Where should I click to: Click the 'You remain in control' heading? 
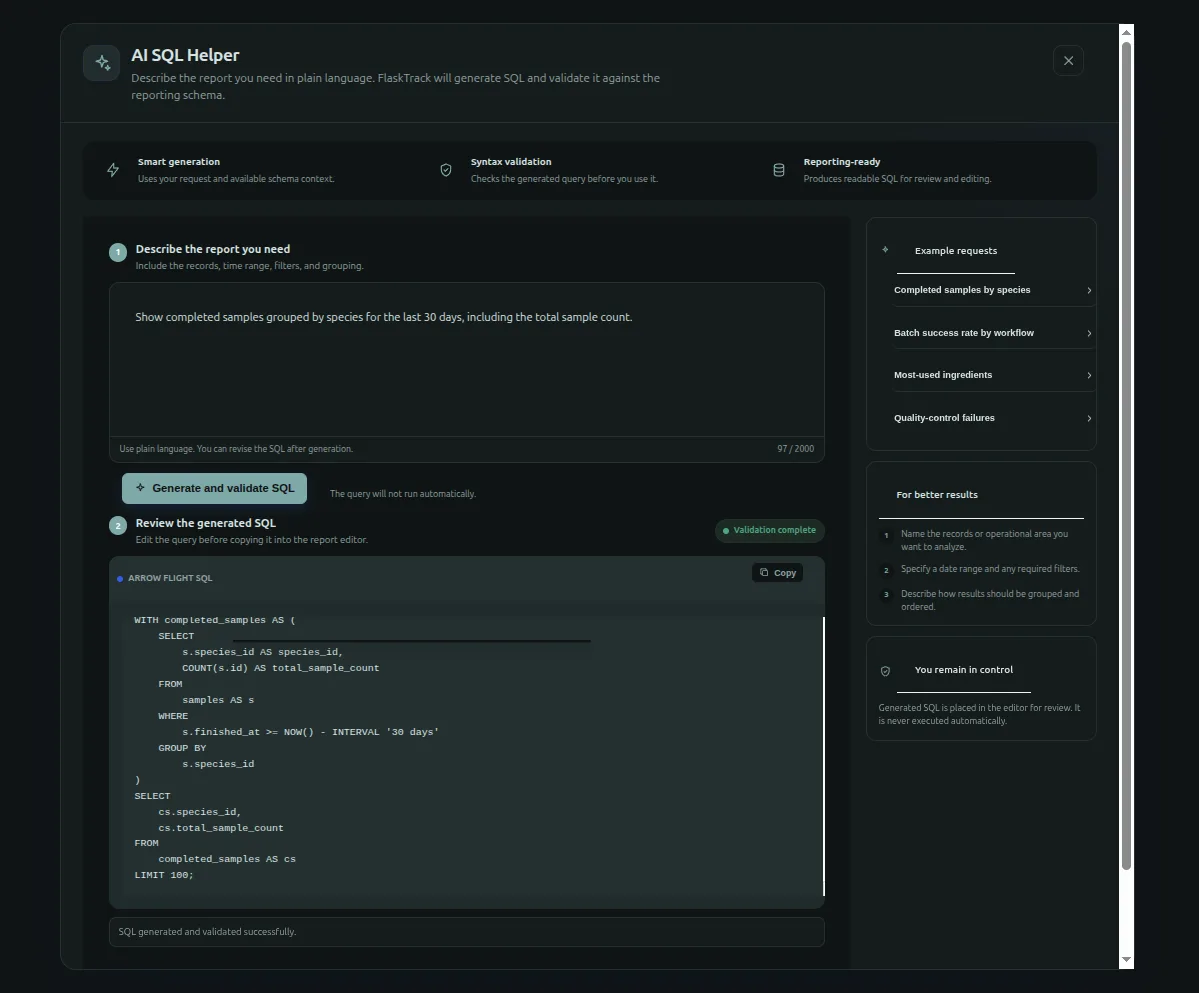coord(963,670)
